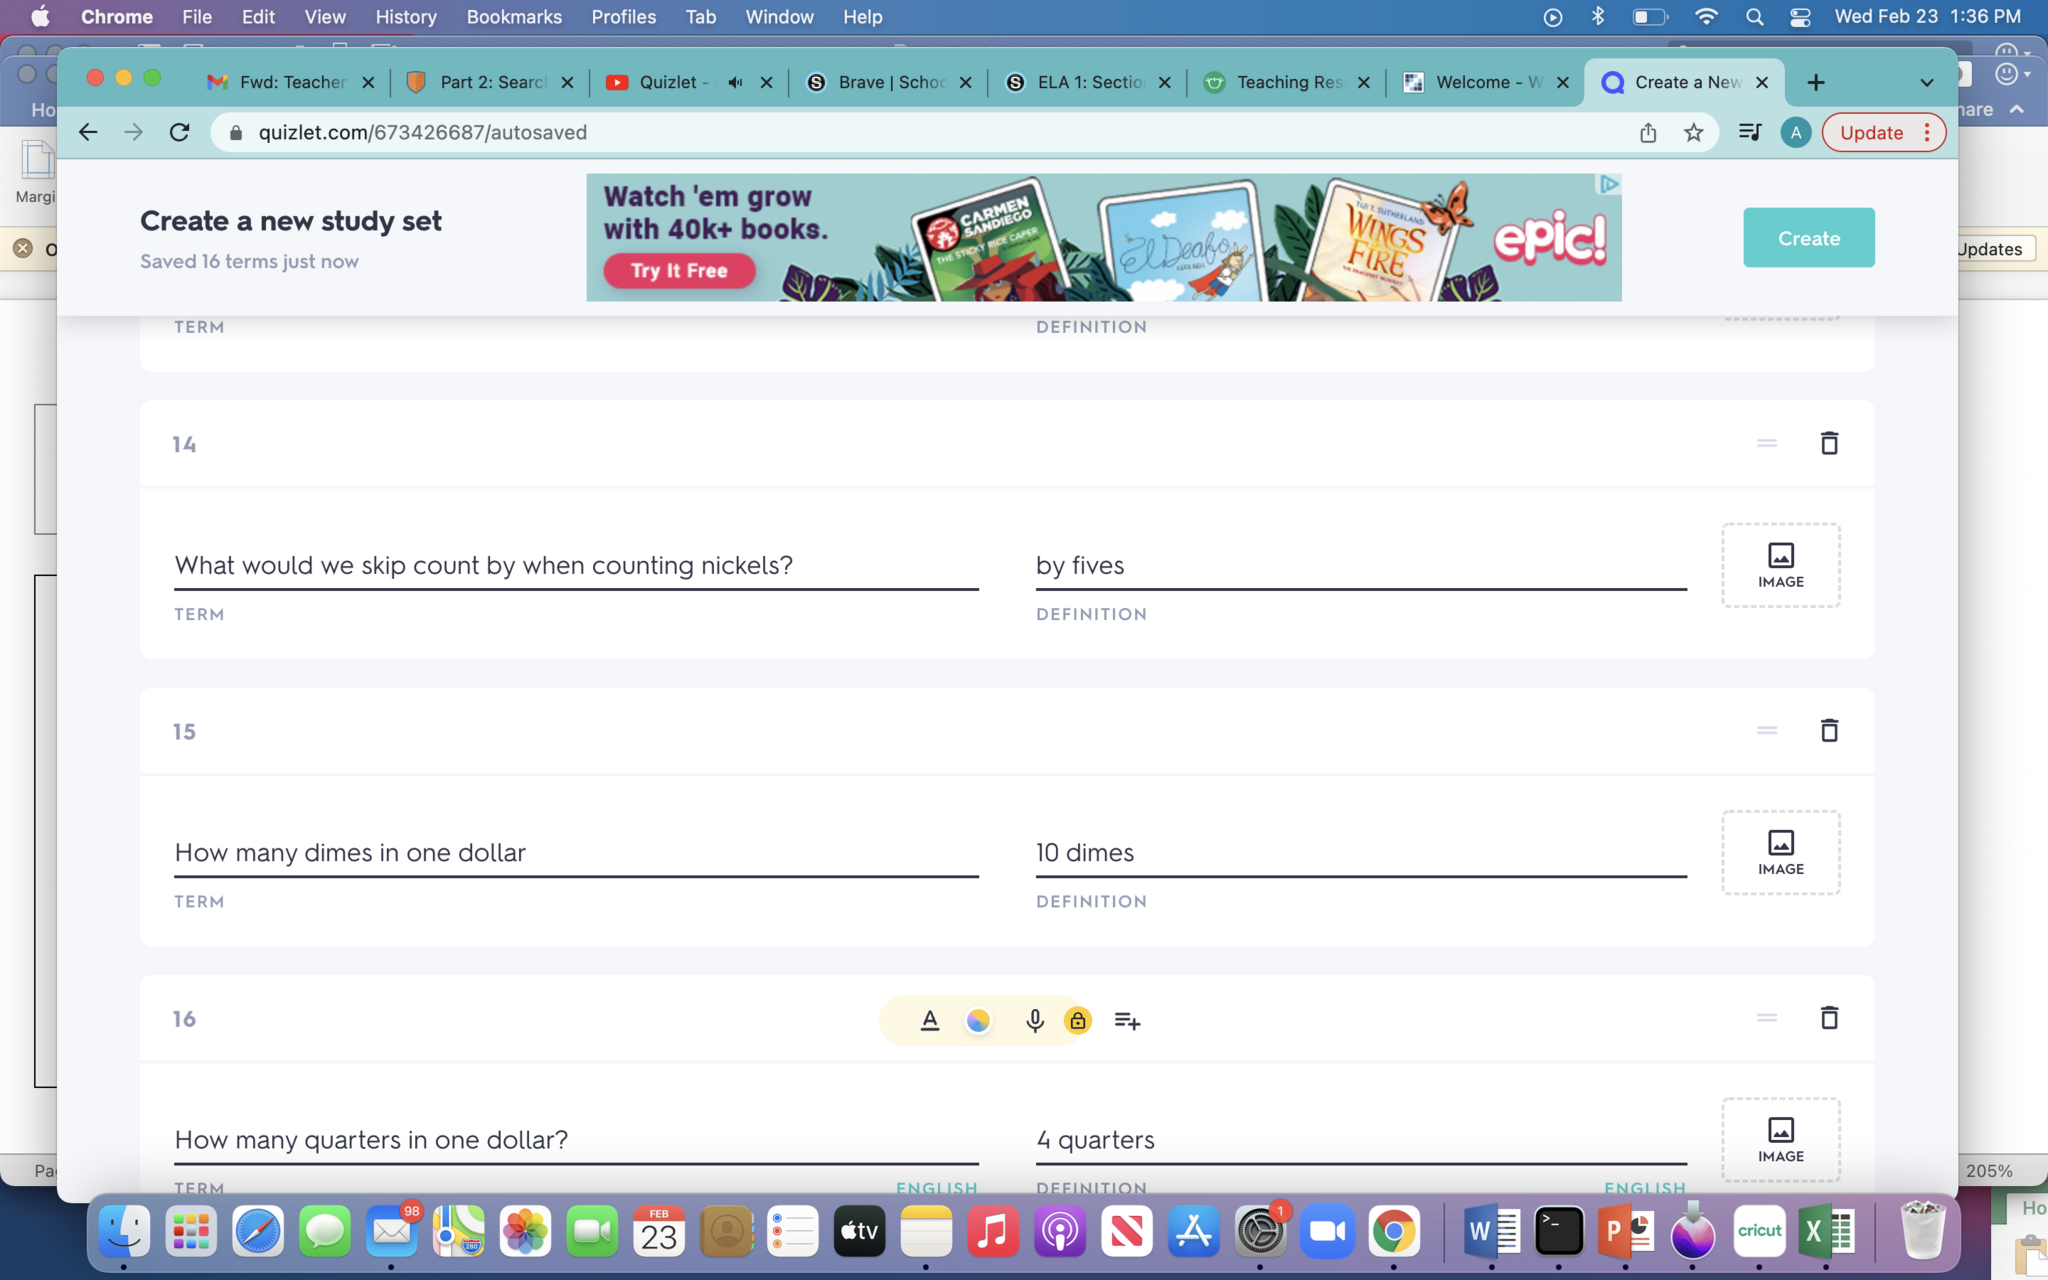Click lock icon on card 16 toolbar

(x=1077, y=1020)
